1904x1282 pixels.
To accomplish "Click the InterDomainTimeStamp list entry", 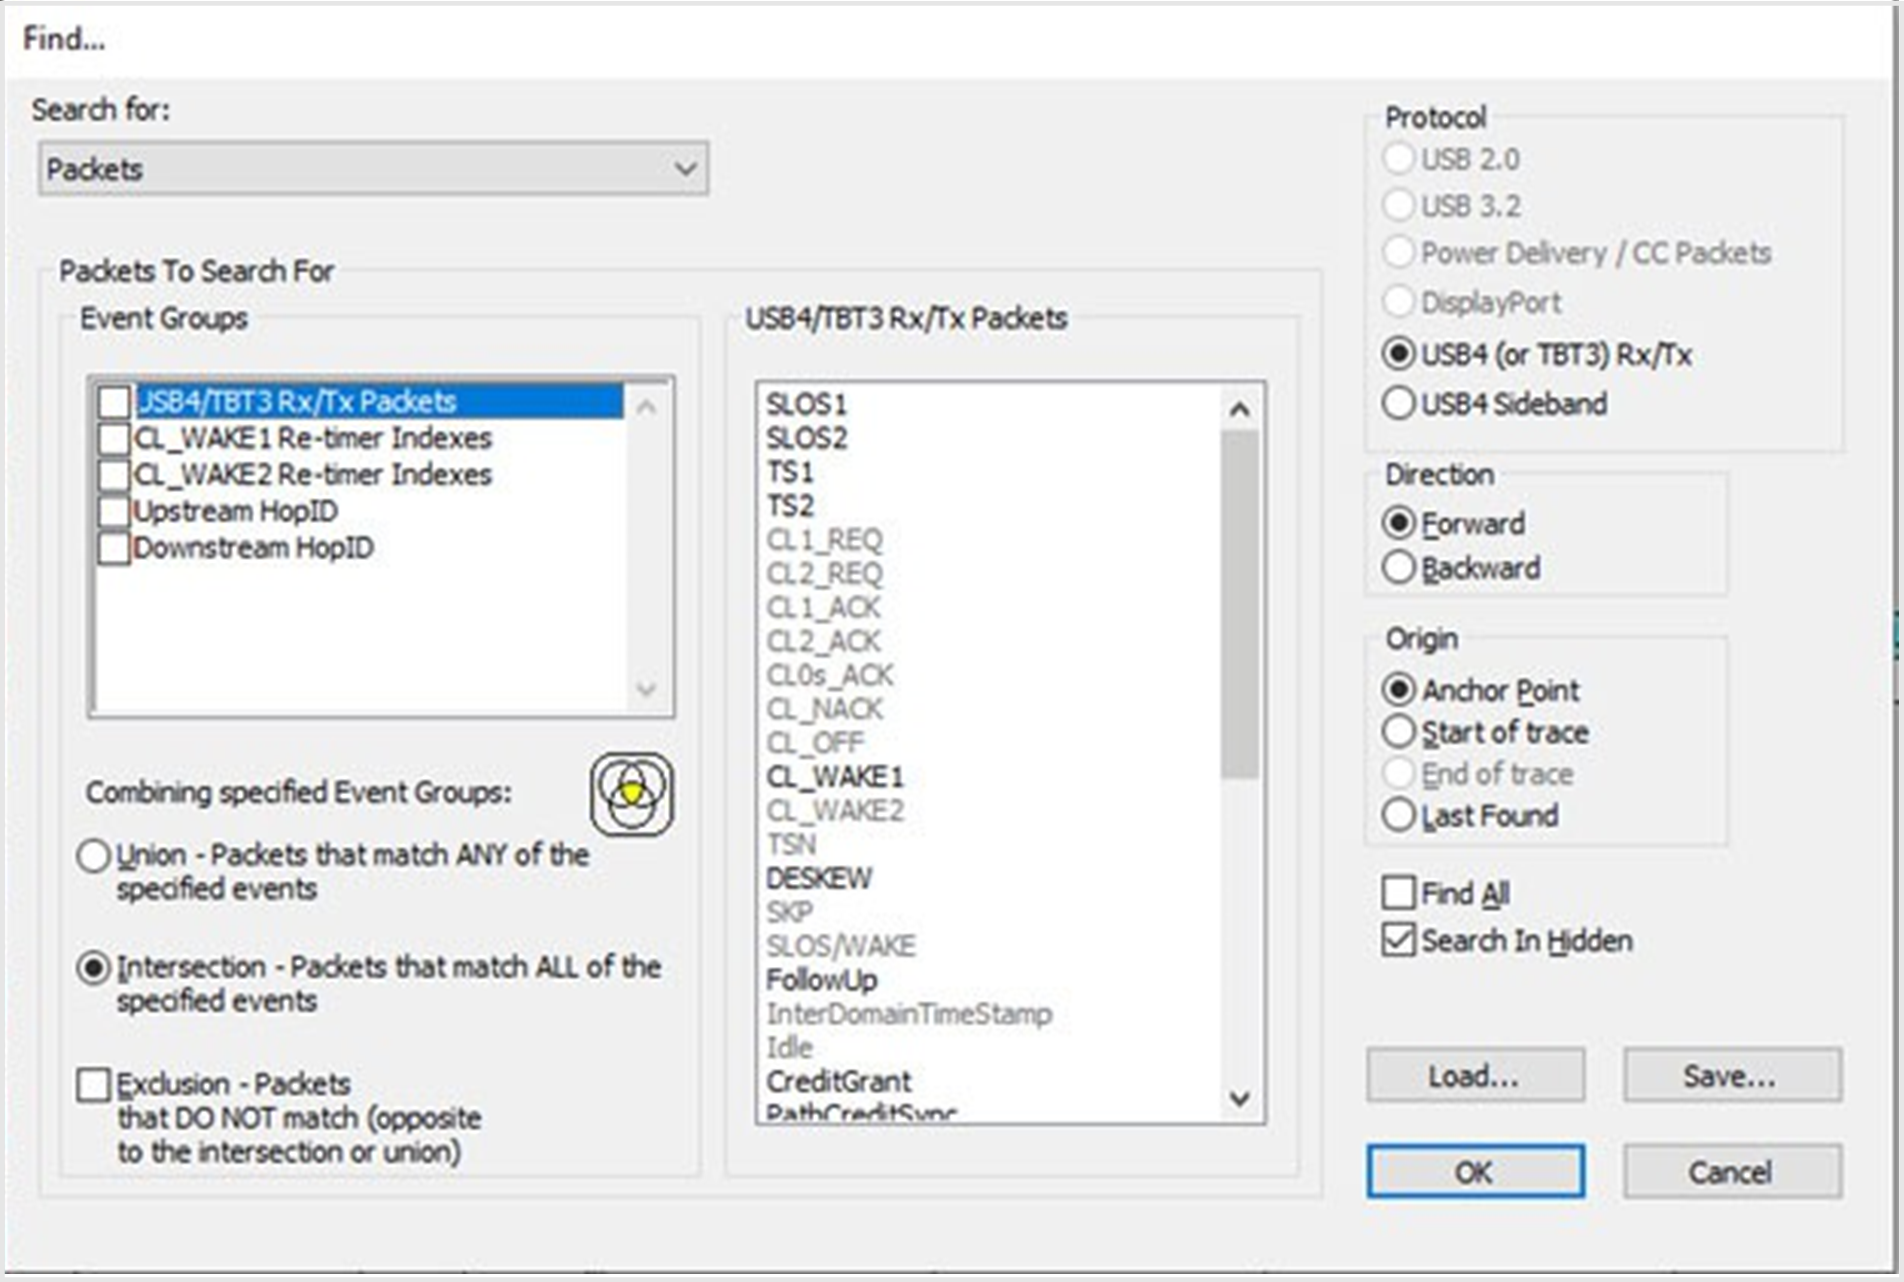I will click(908, 1014).
